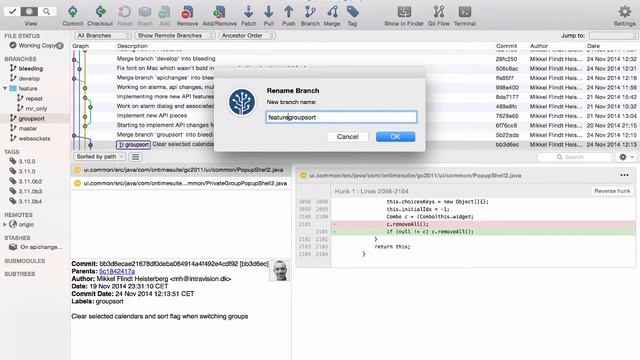The height and width of the screenshot is (360, 640).
Task: Select the groupsort branch in sidebar
Action: [31, 118]
